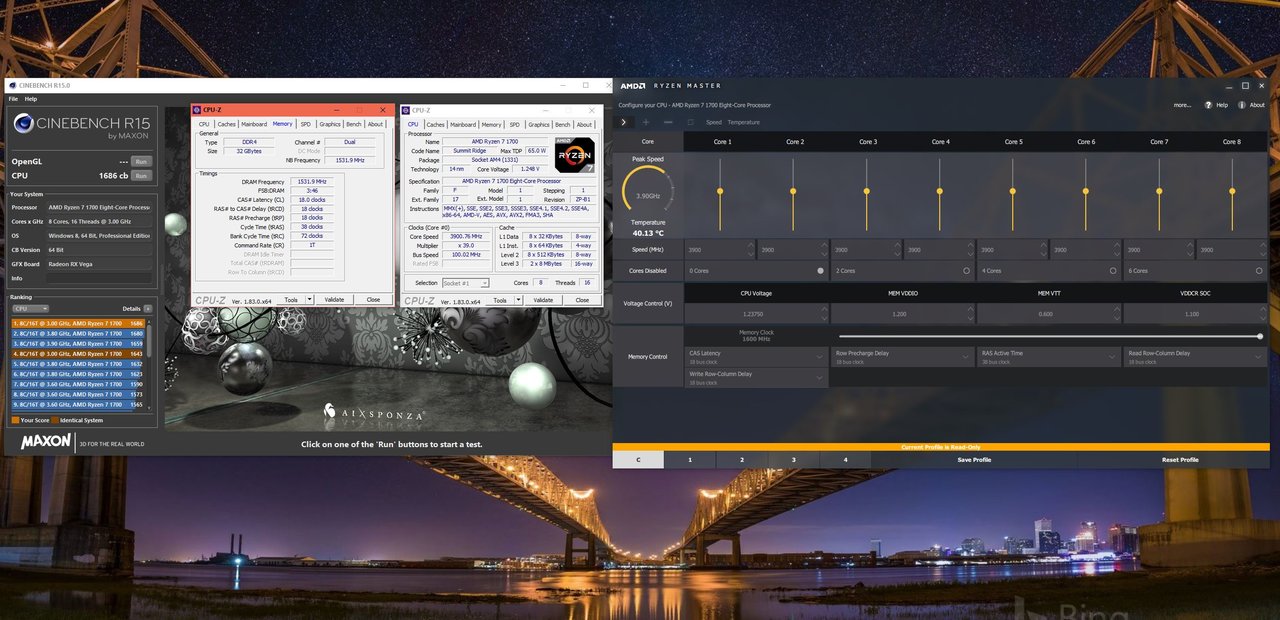The width and height of the screenshot is (1280, 620).
Task: Click the Cinebench Info field
Action: pos(100,278)
